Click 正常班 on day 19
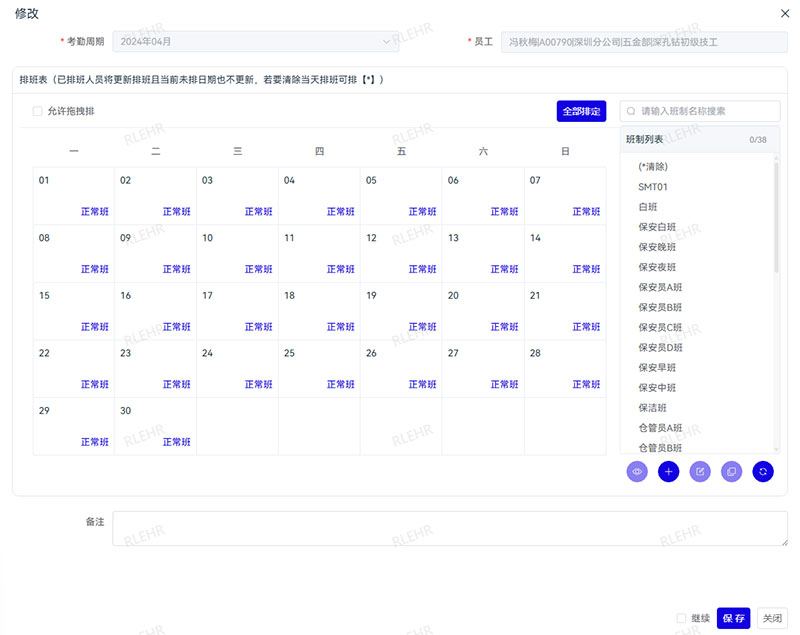The width and height of the screenshot is (800, 635). [x=422, y=326]
